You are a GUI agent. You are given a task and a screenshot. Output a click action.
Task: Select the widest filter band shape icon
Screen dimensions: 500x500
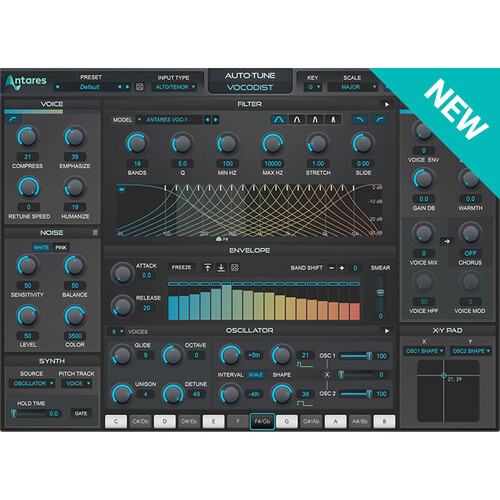coord(279,119)
